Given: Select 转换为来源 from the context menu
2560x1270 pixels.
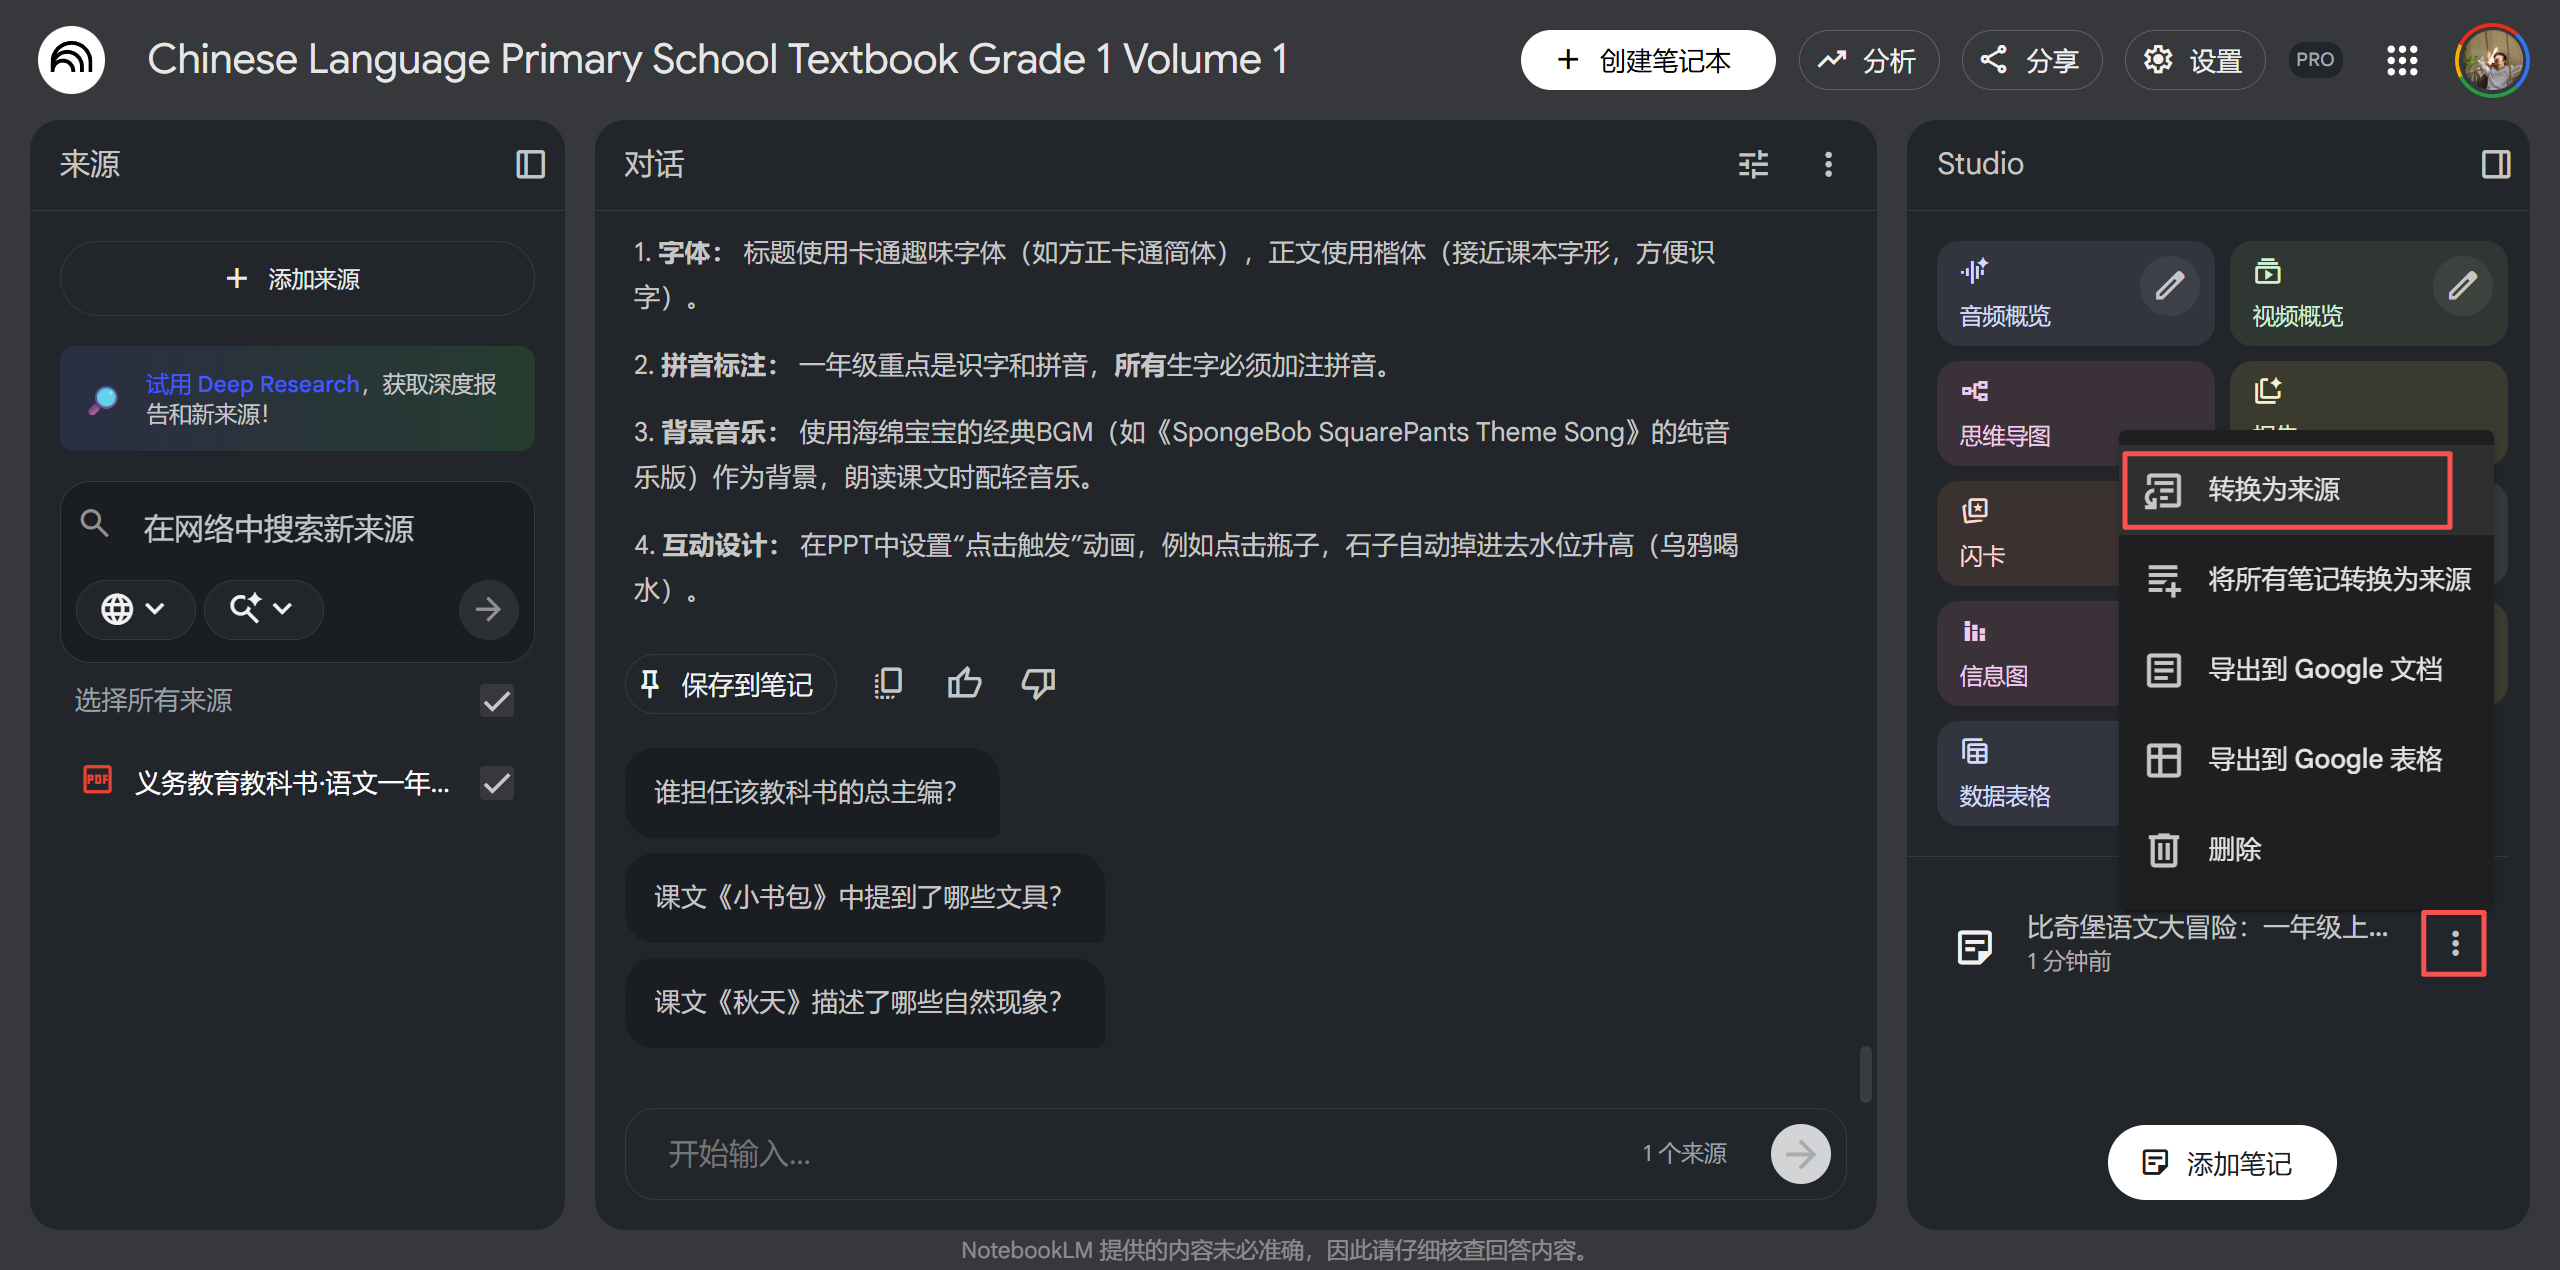Looking at the screenshot, I should coord(2287,490).
